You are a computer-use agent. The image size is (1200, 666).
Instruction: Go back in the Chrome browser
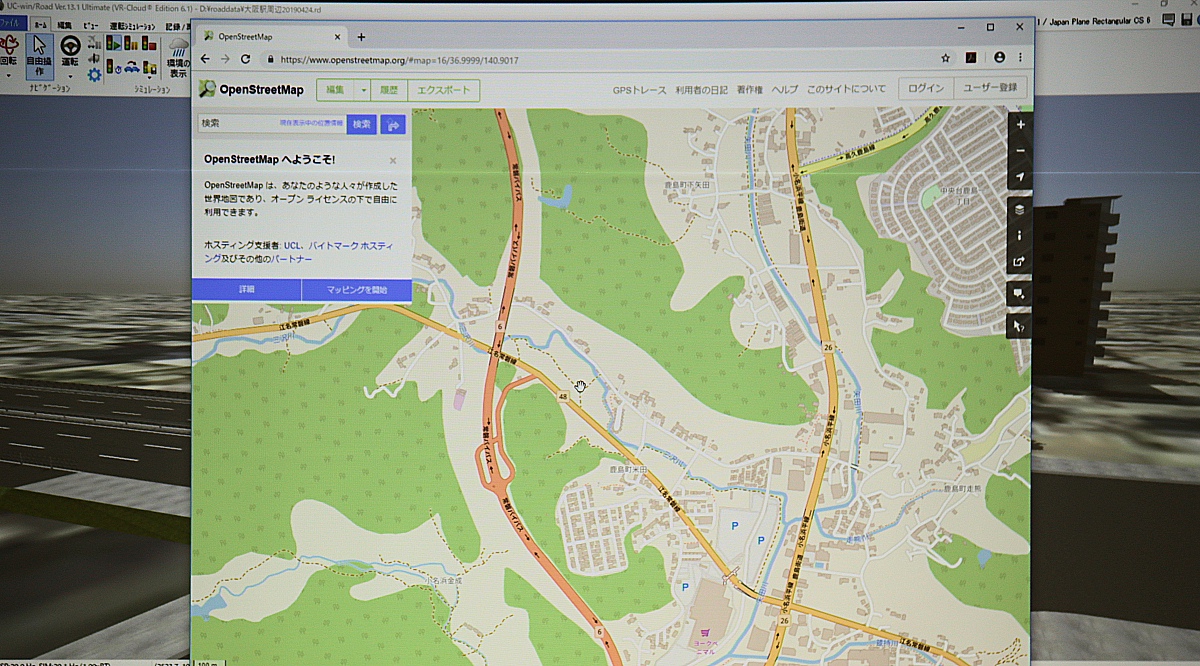tap(206, 59)
